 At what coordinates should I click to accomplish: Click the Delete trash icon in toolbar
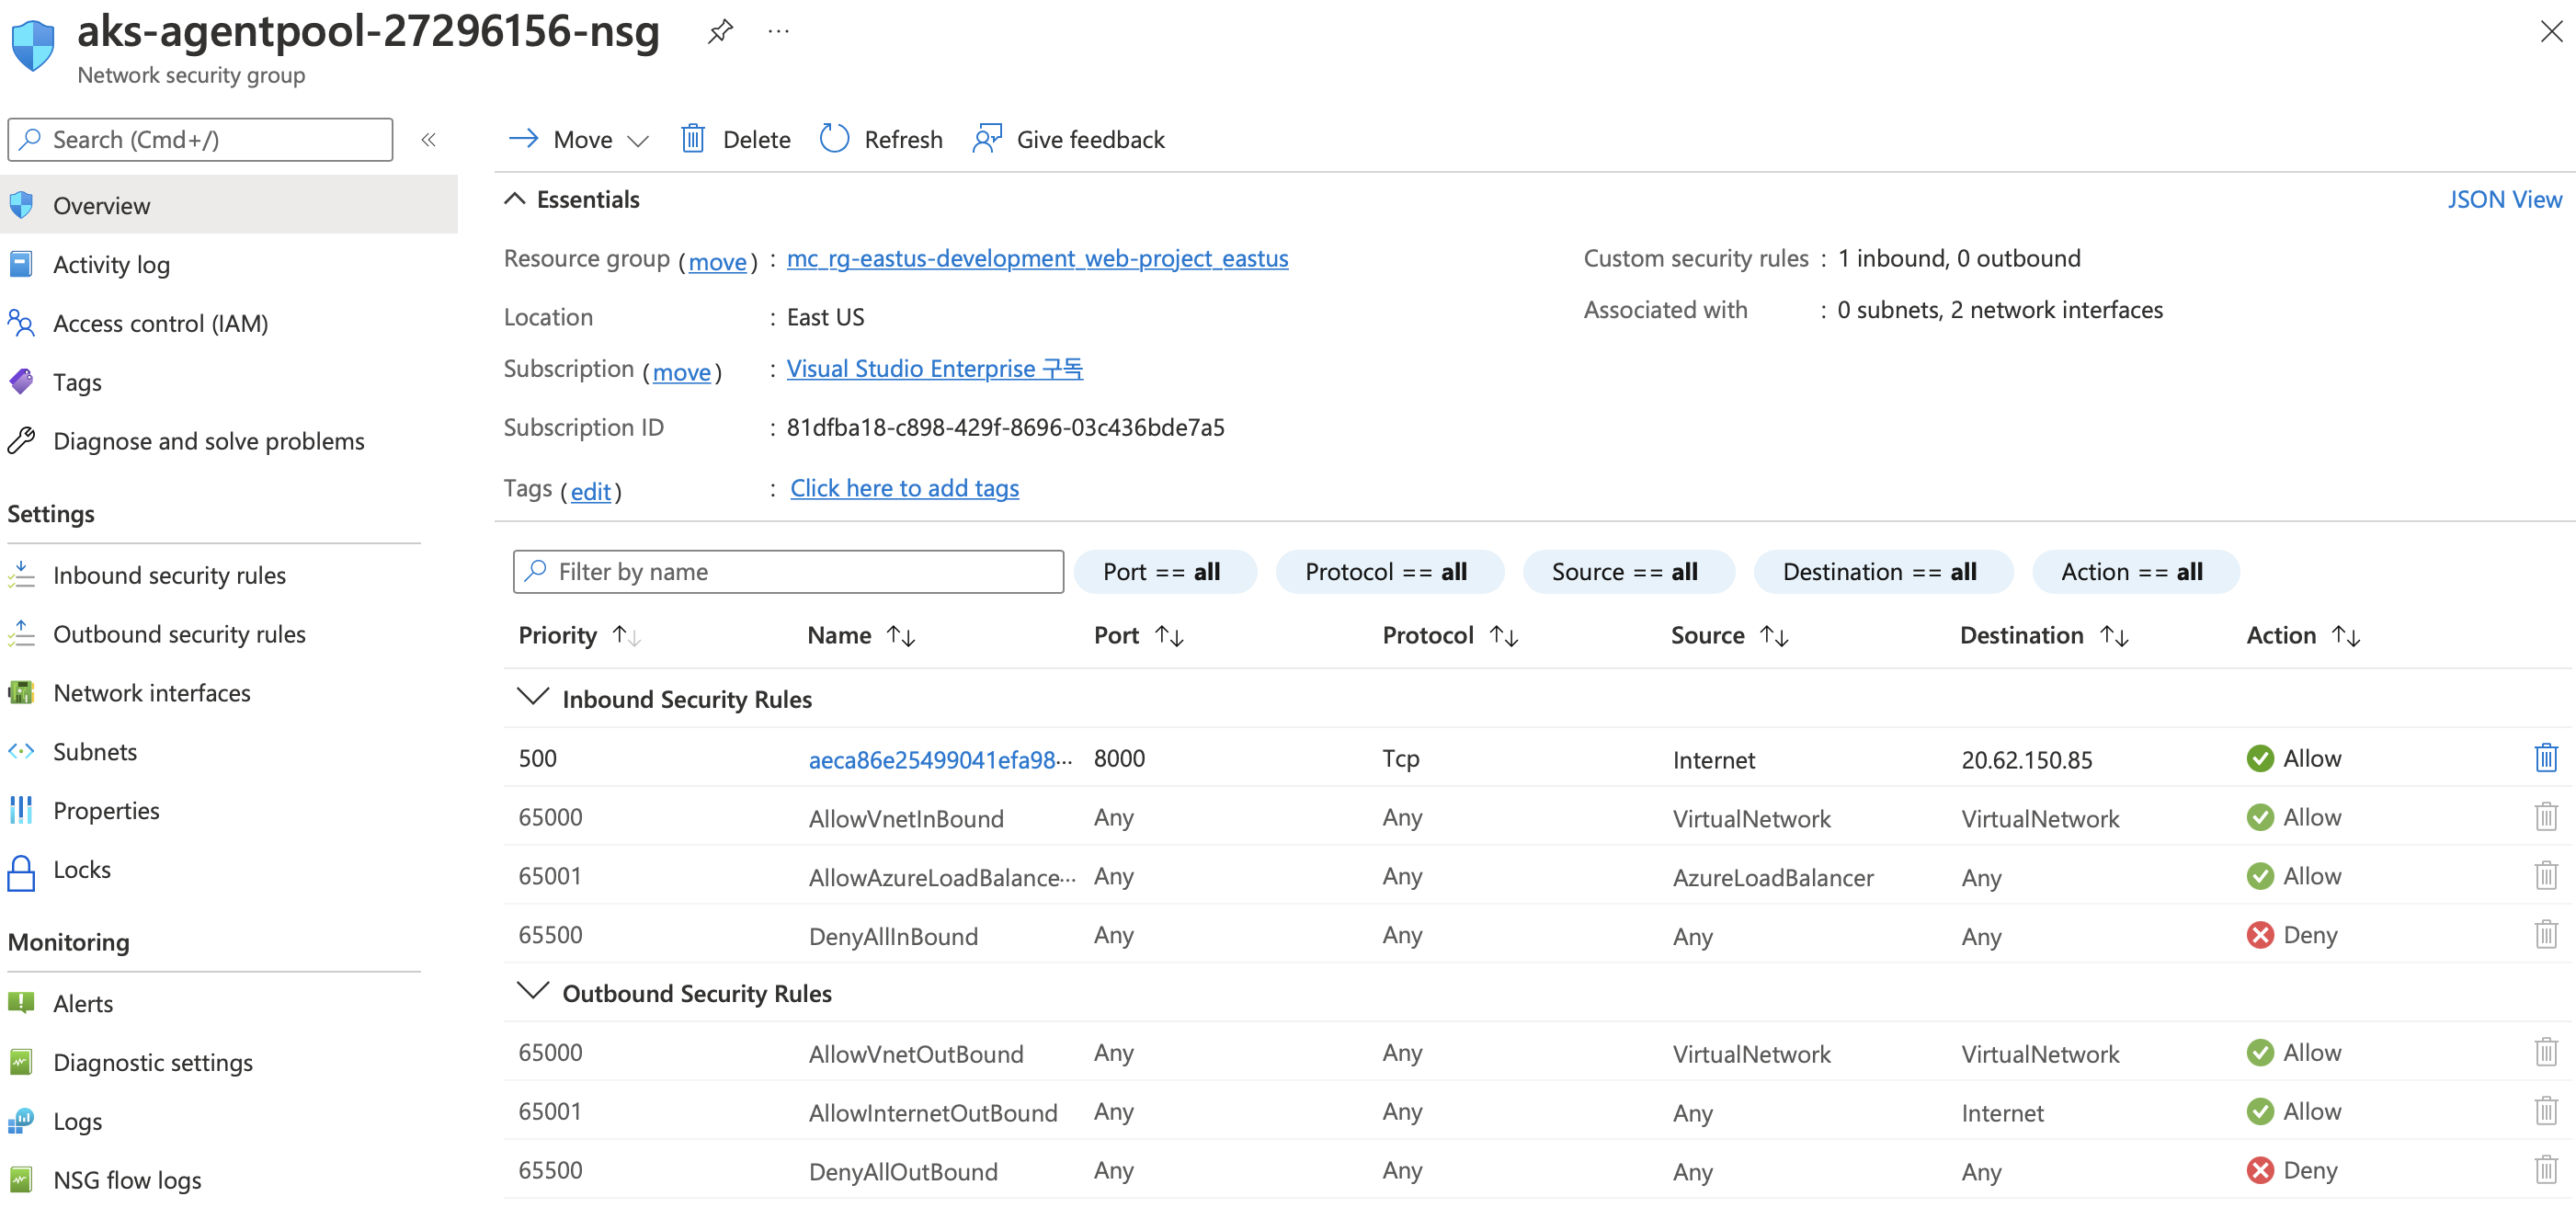tap(693, 139)
